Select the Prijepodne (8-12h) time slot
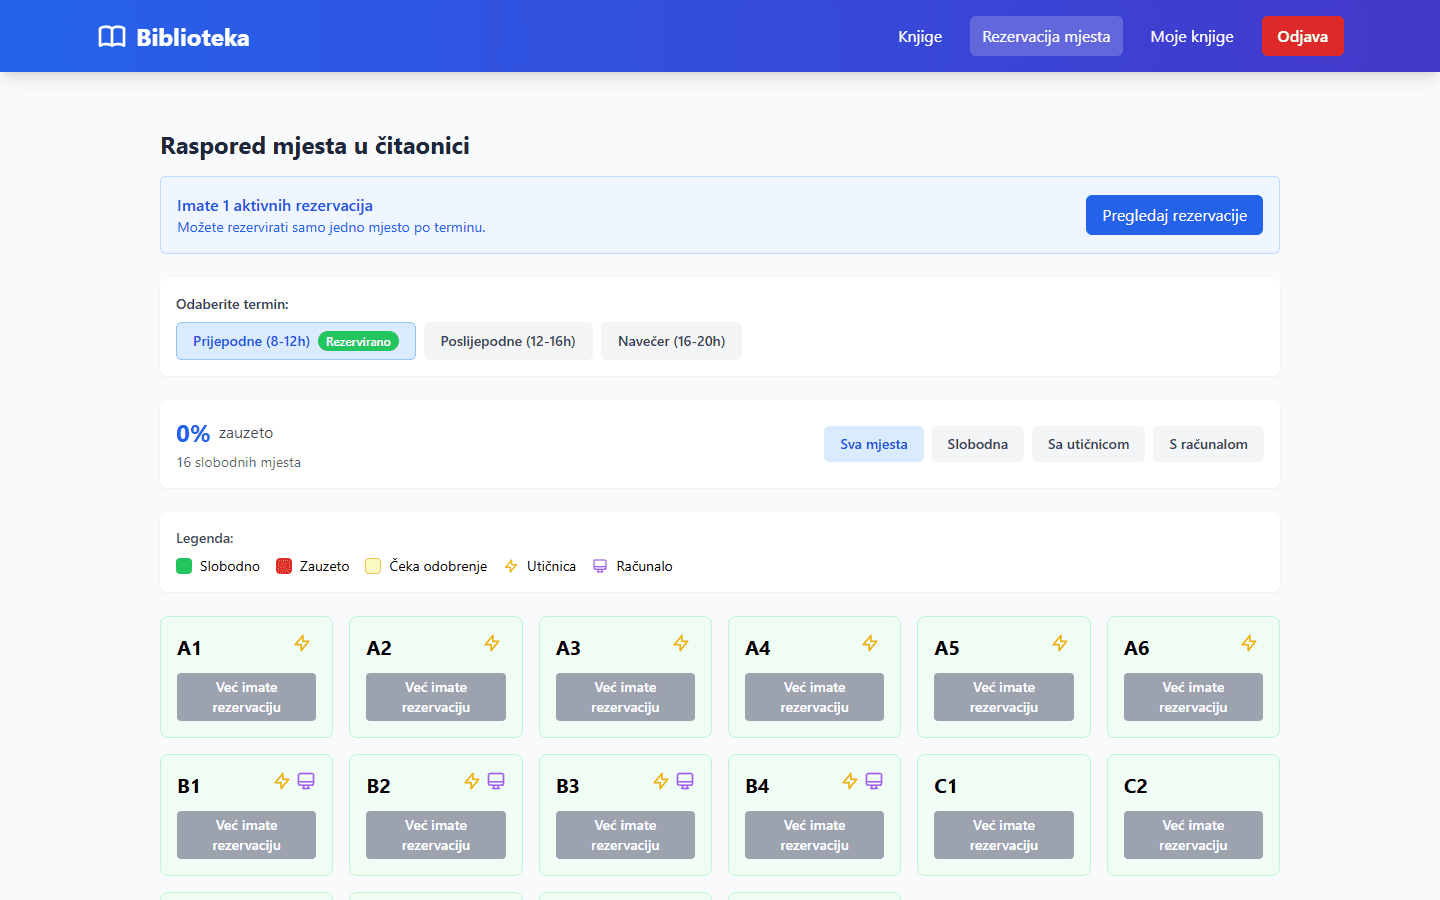Viewport: 1440px width, 900px height. (296, 341)
